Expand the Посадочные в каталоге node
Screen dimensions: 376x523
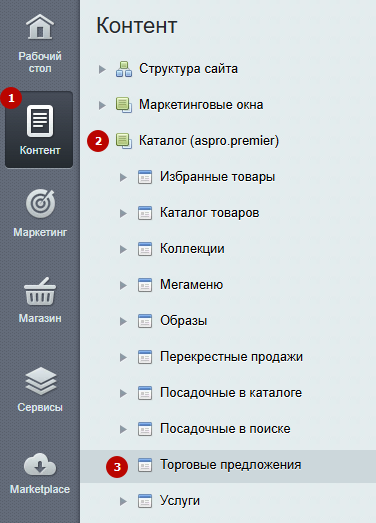(123, 394)
